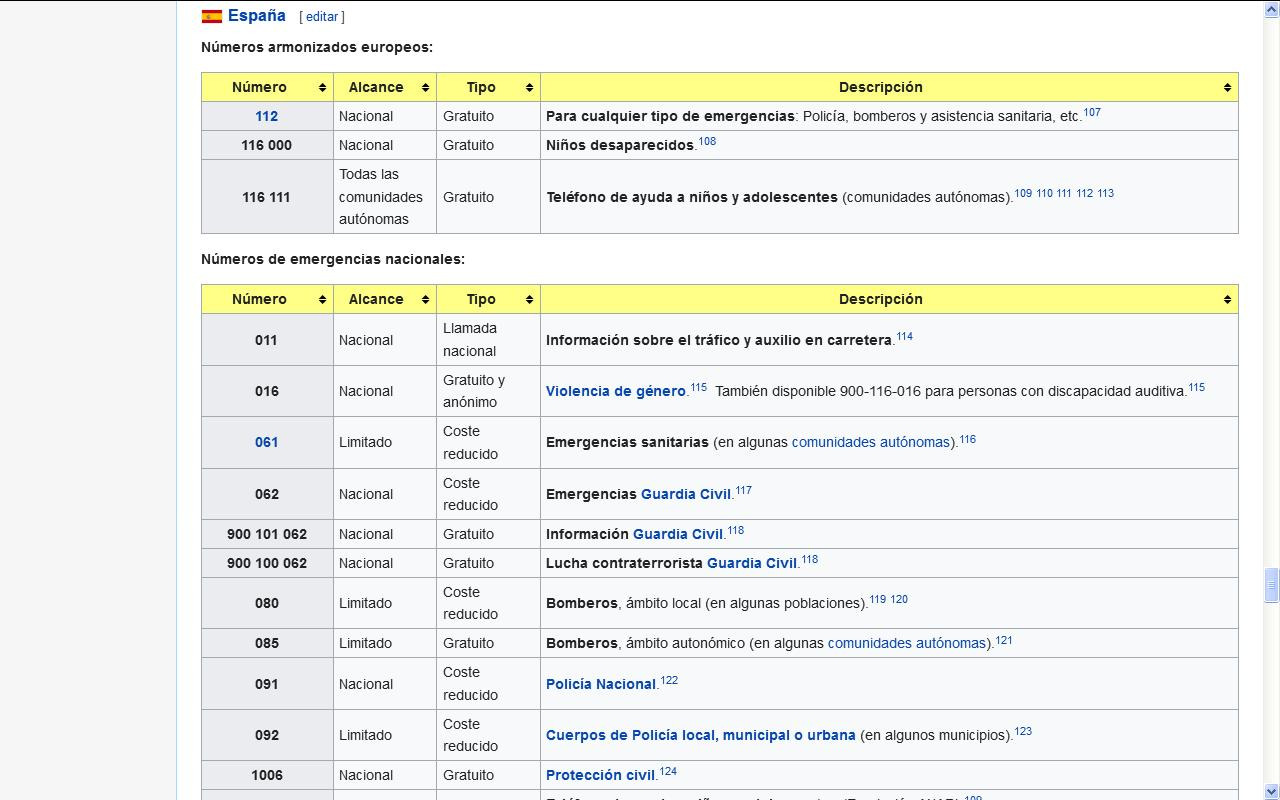Click reference 118 in the 900 101 062 row
The image size is (1280, 800).
point(735,530)
